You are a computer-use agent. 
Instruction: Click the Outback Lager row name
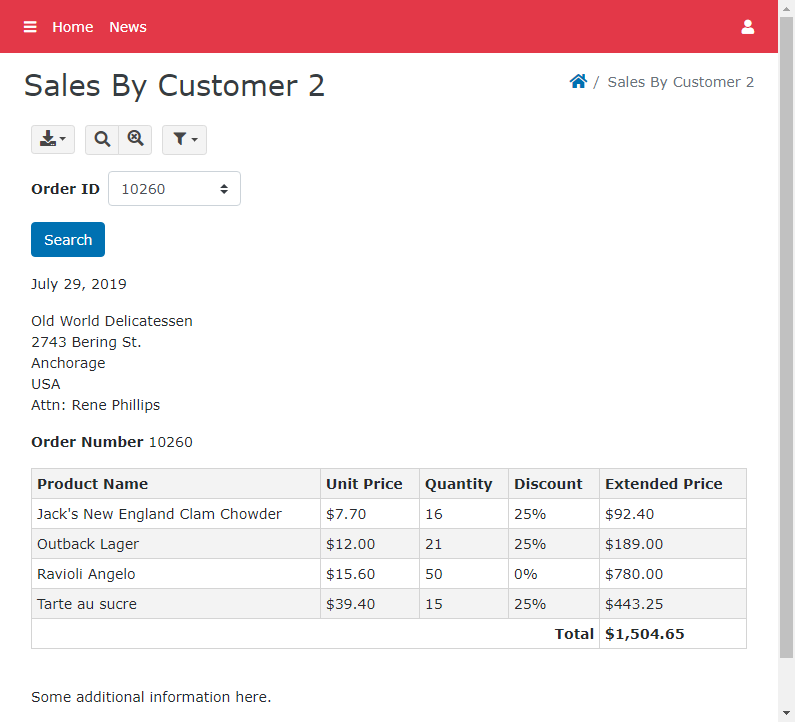click(88, 544)
